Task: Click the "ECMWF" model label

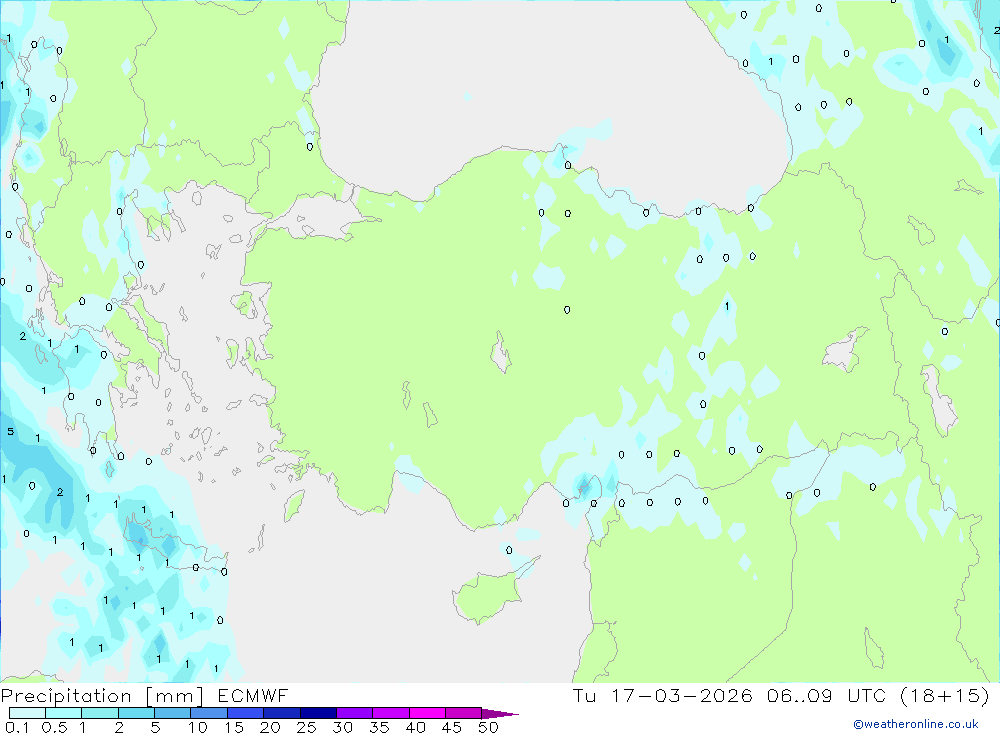Action: pyautogui.click(x=253, y=696)
